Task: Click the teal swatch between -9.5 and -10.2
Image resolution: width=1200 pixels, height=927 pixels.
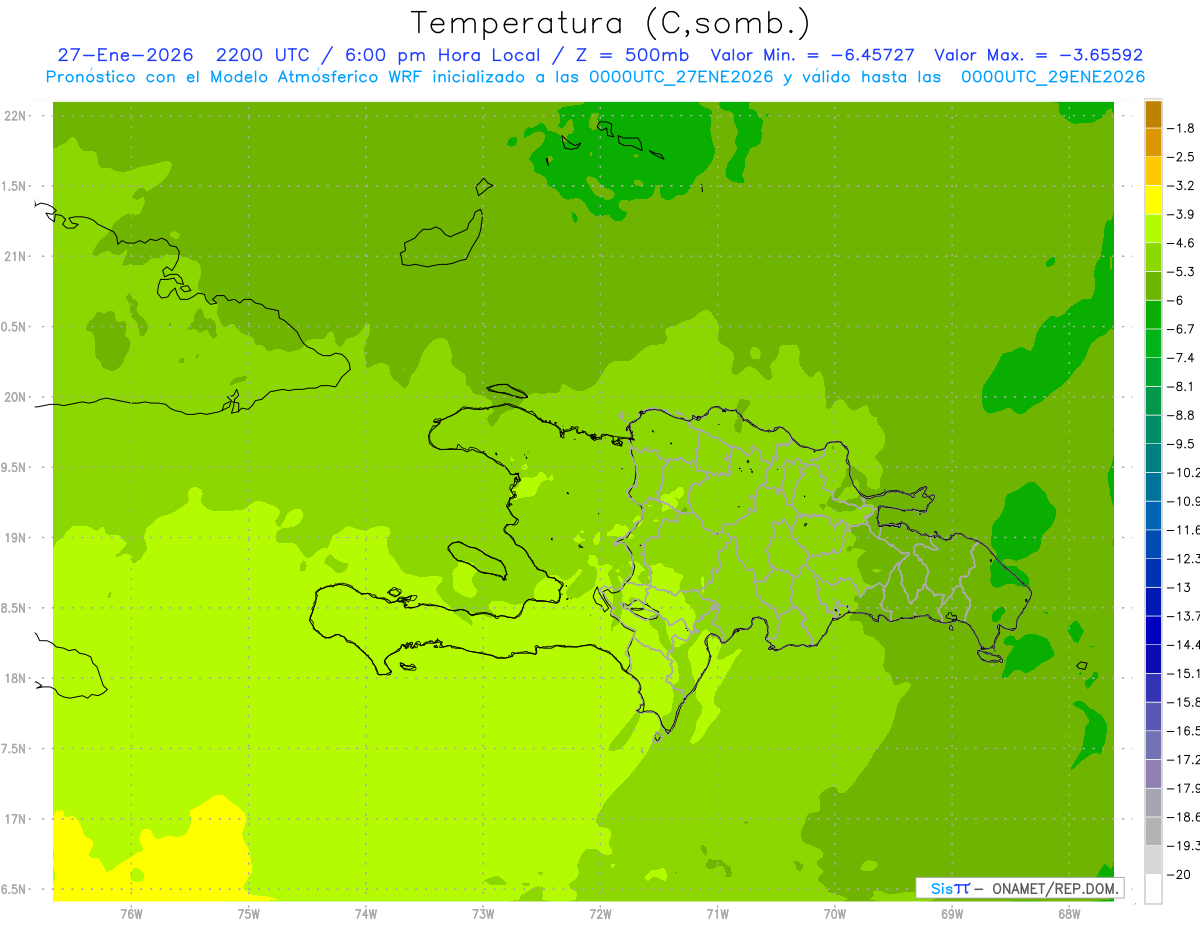Action: pos(1153,458)
